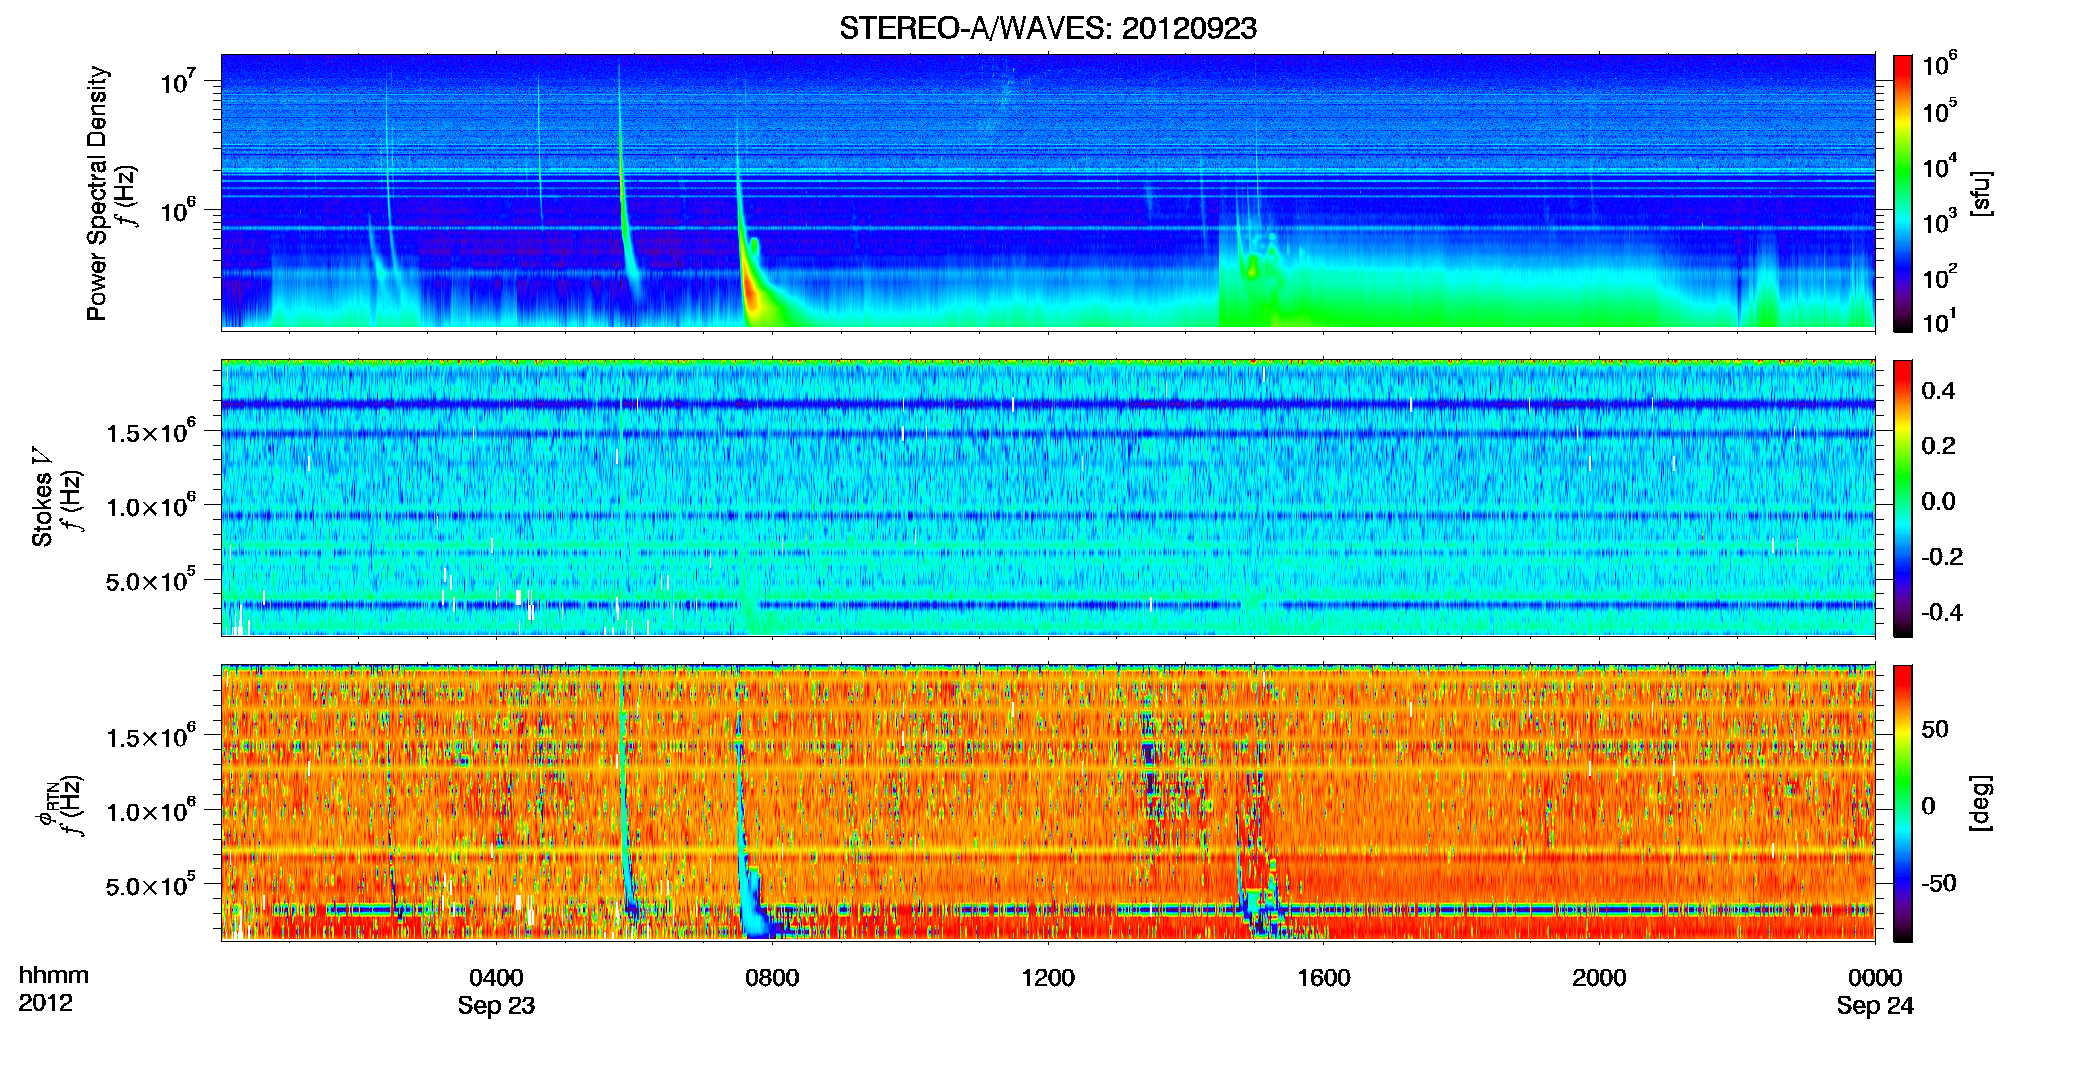The height and width of the screenshot is (1080, 2096).
Task: Click the Stokes V axis label
Action: tap(42, 497)
